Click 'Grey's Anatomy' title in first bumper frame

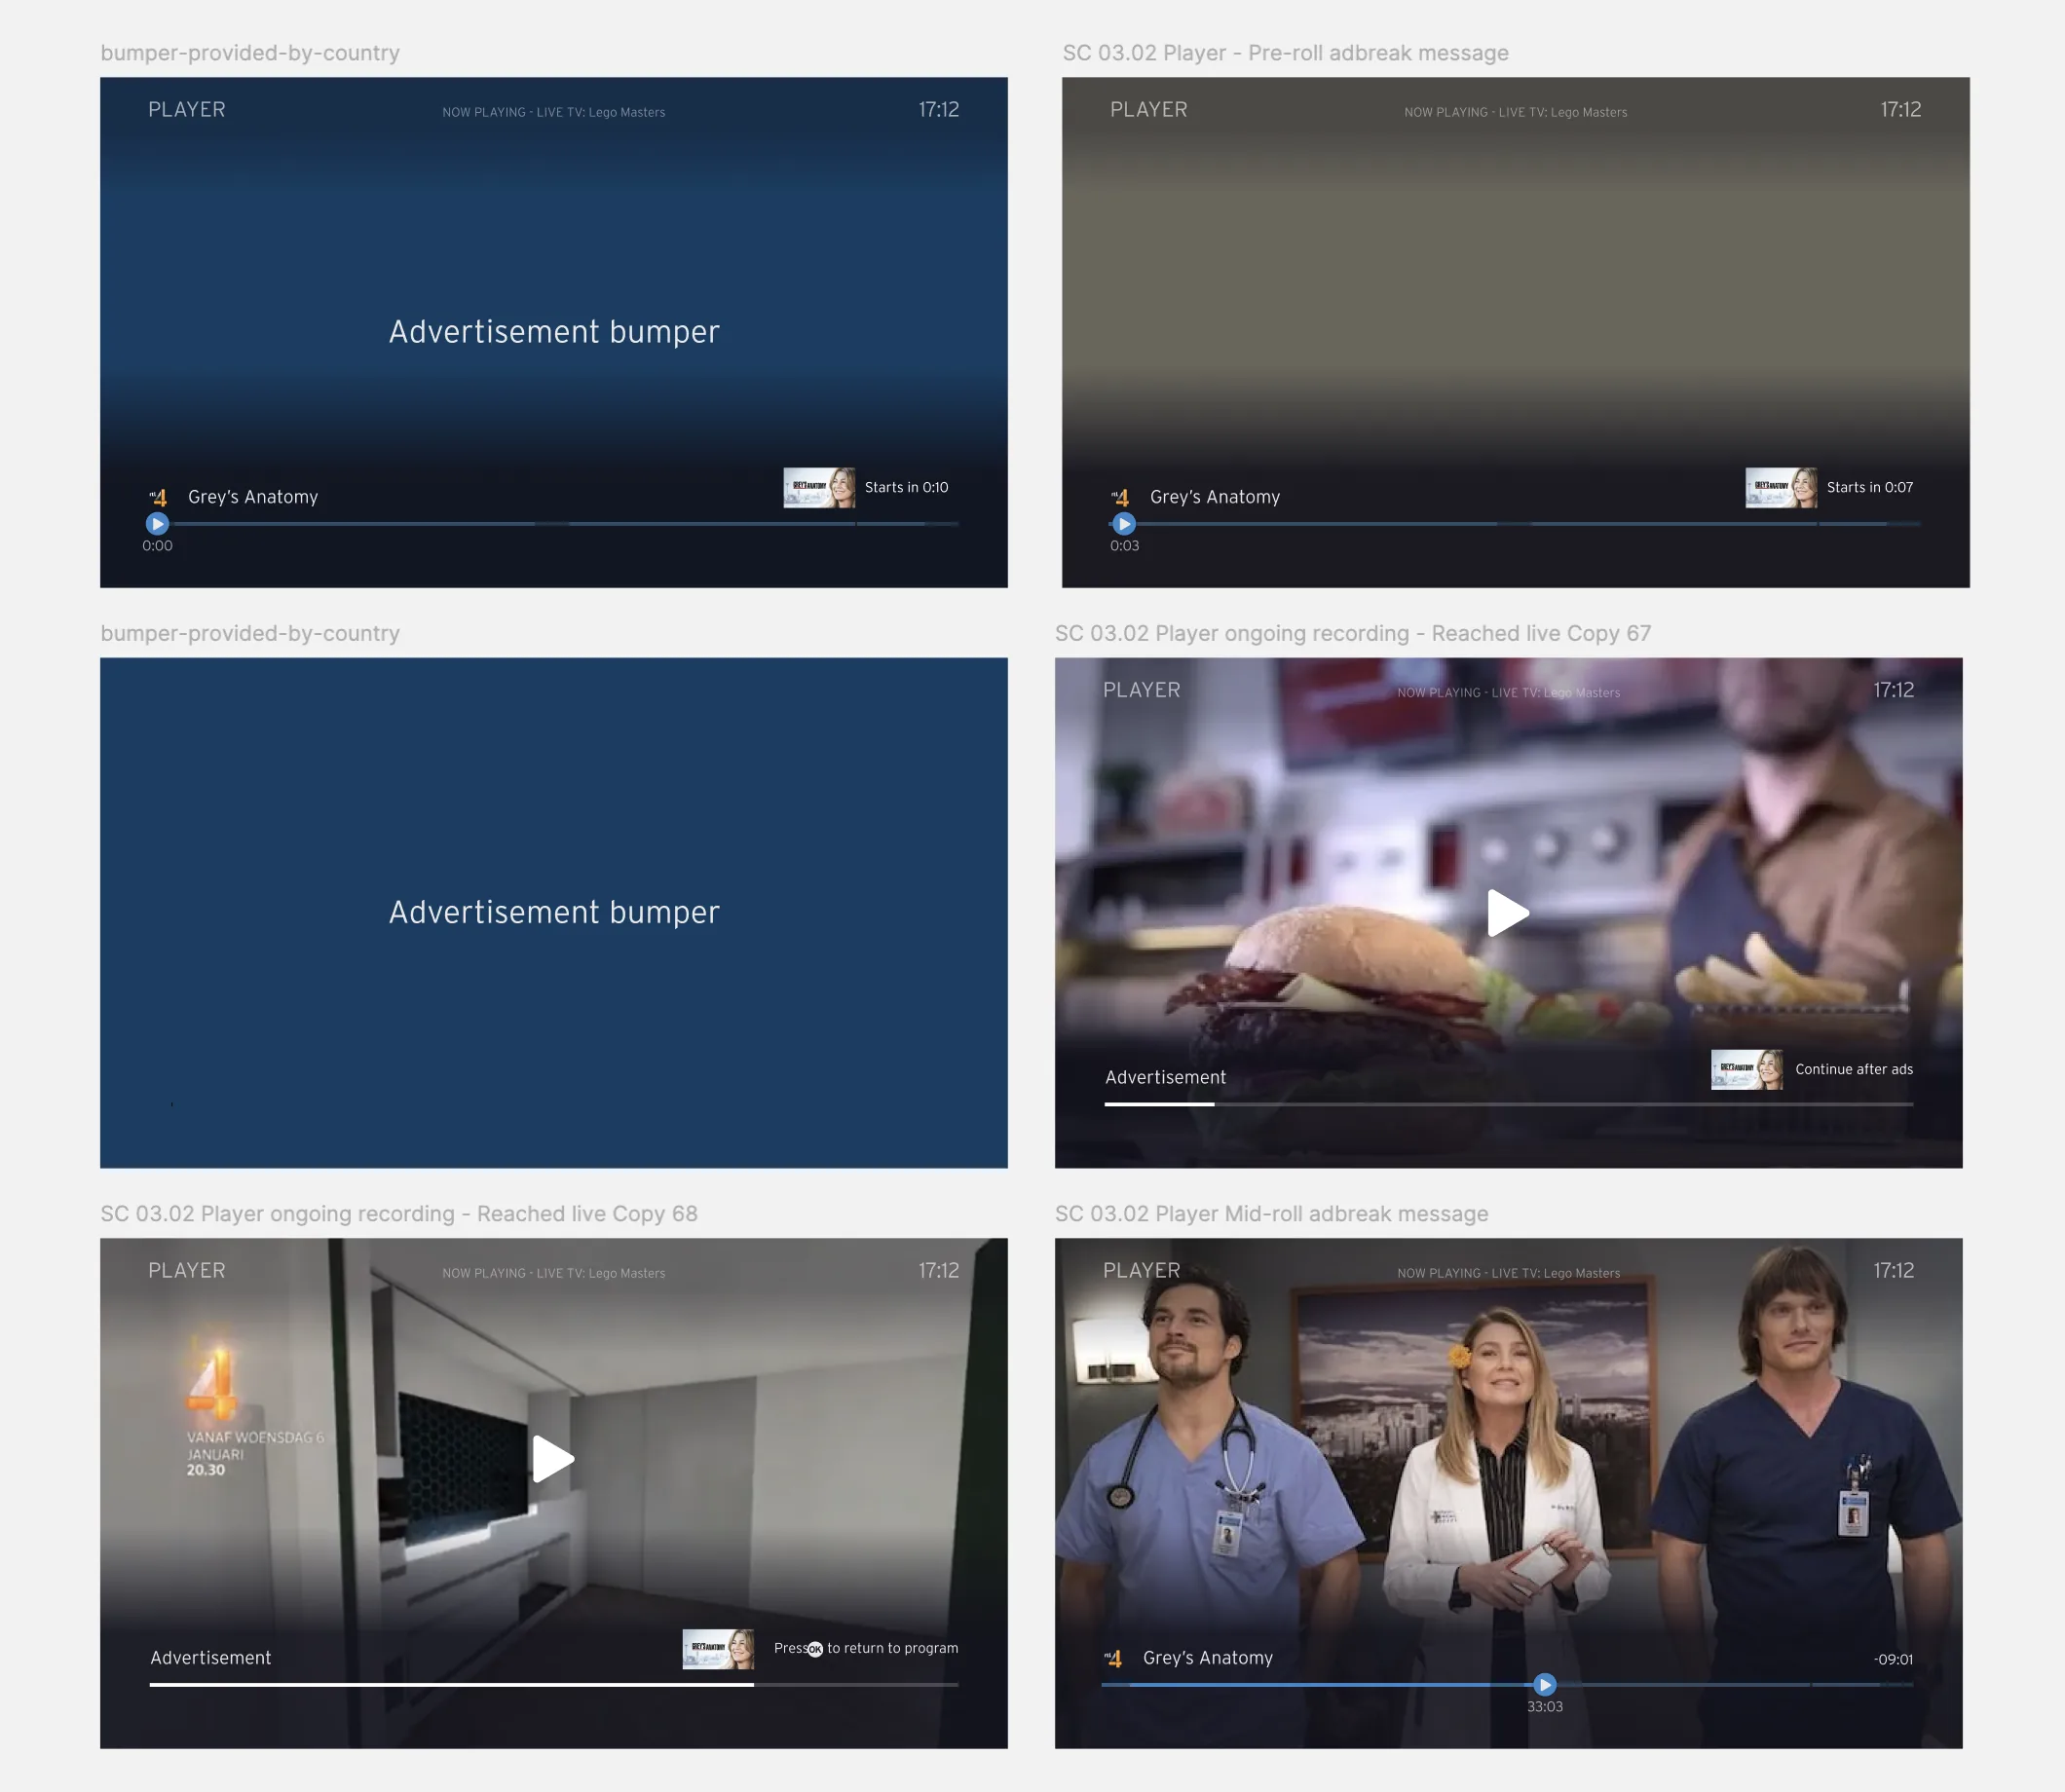253,497
